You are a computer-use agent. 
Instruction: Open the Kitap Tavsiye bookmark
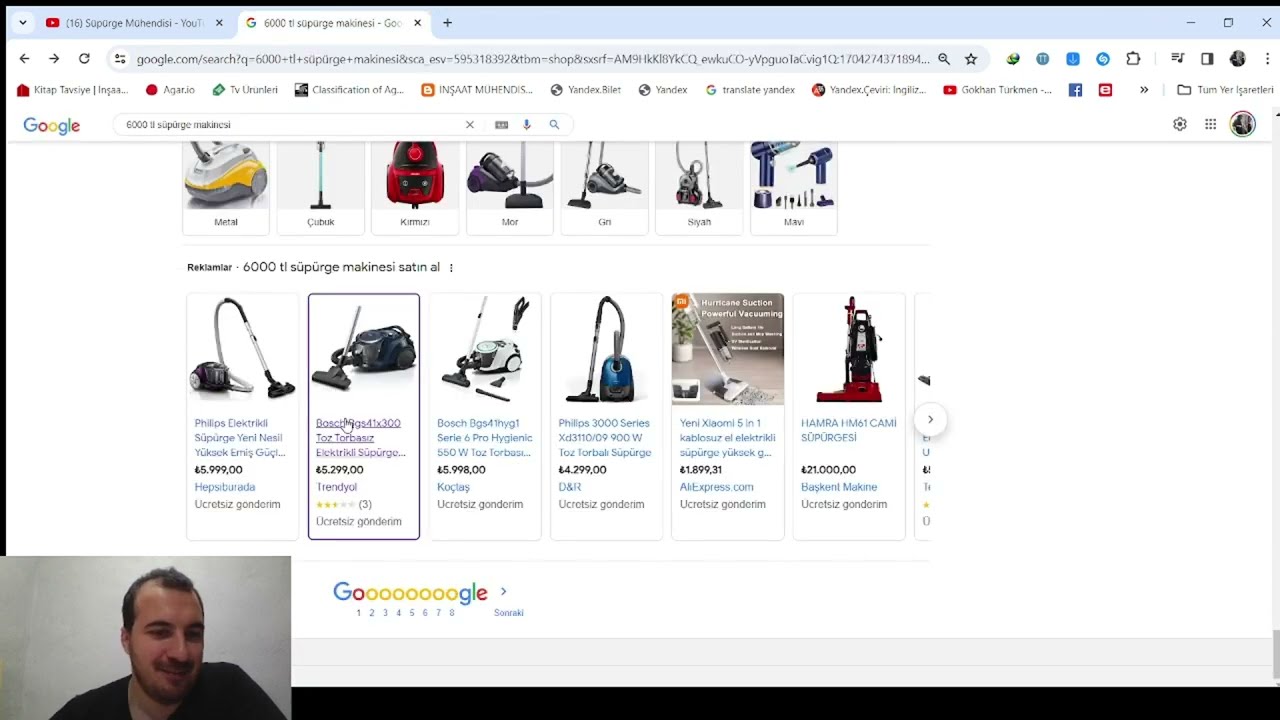72,90
